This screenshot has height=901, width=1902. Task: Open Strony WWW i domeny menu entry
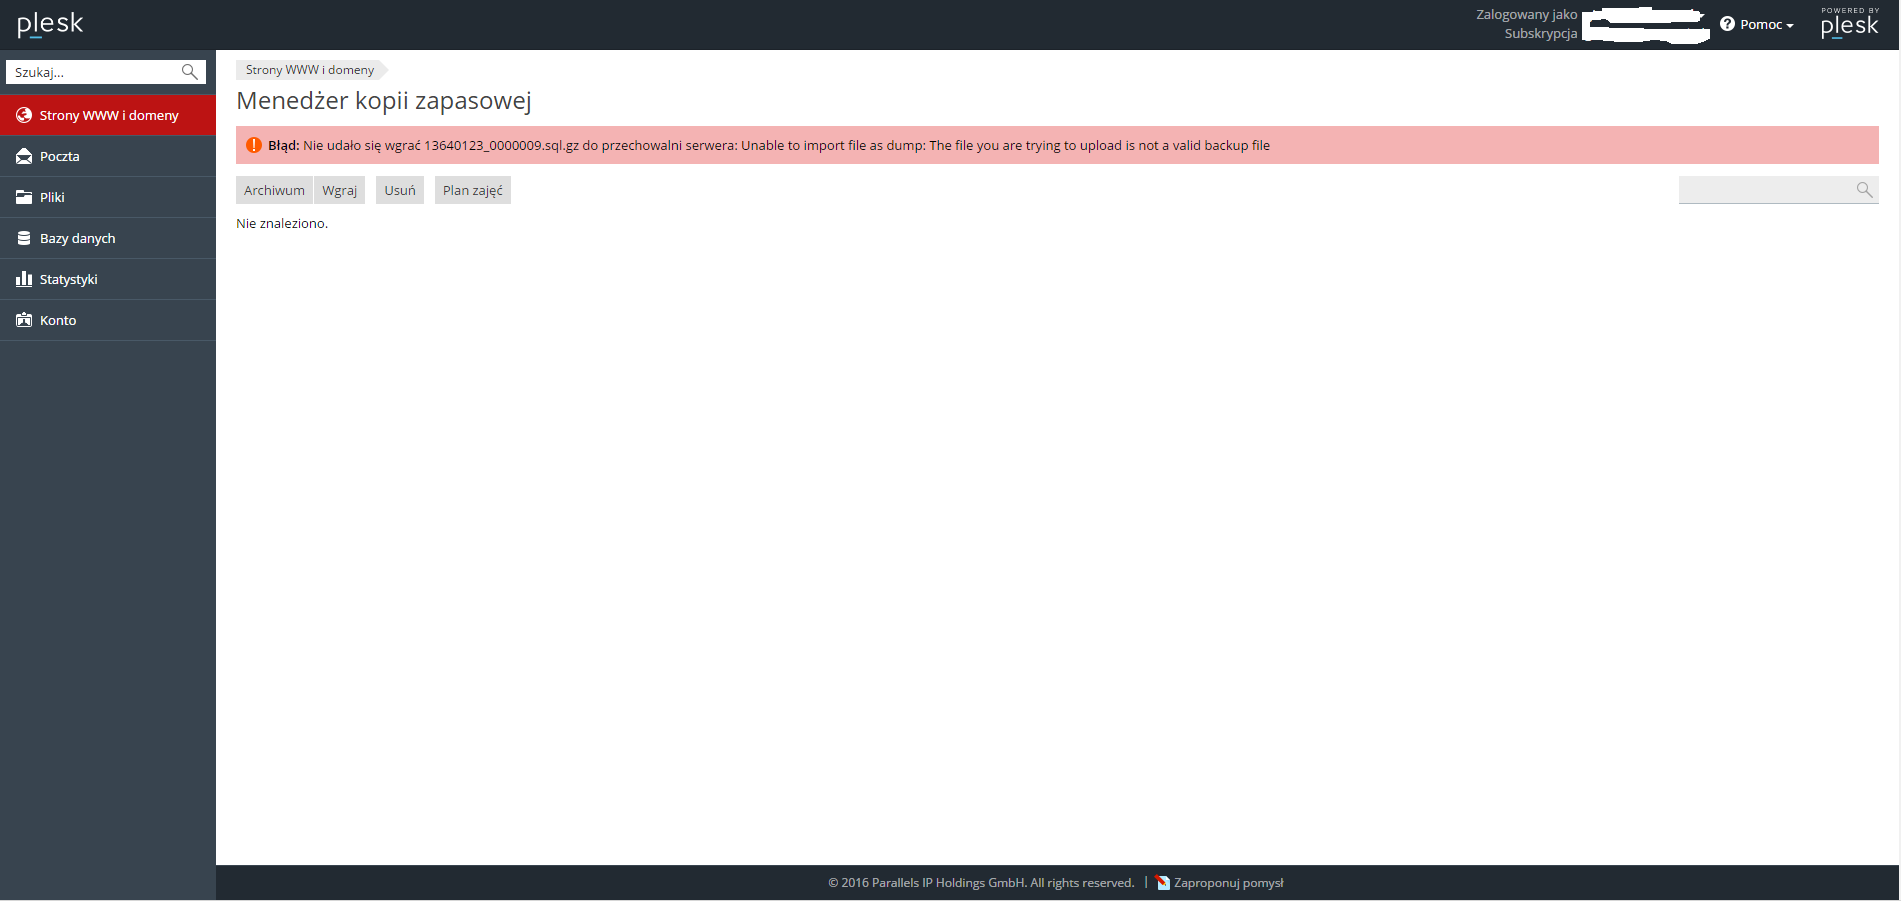108,115
